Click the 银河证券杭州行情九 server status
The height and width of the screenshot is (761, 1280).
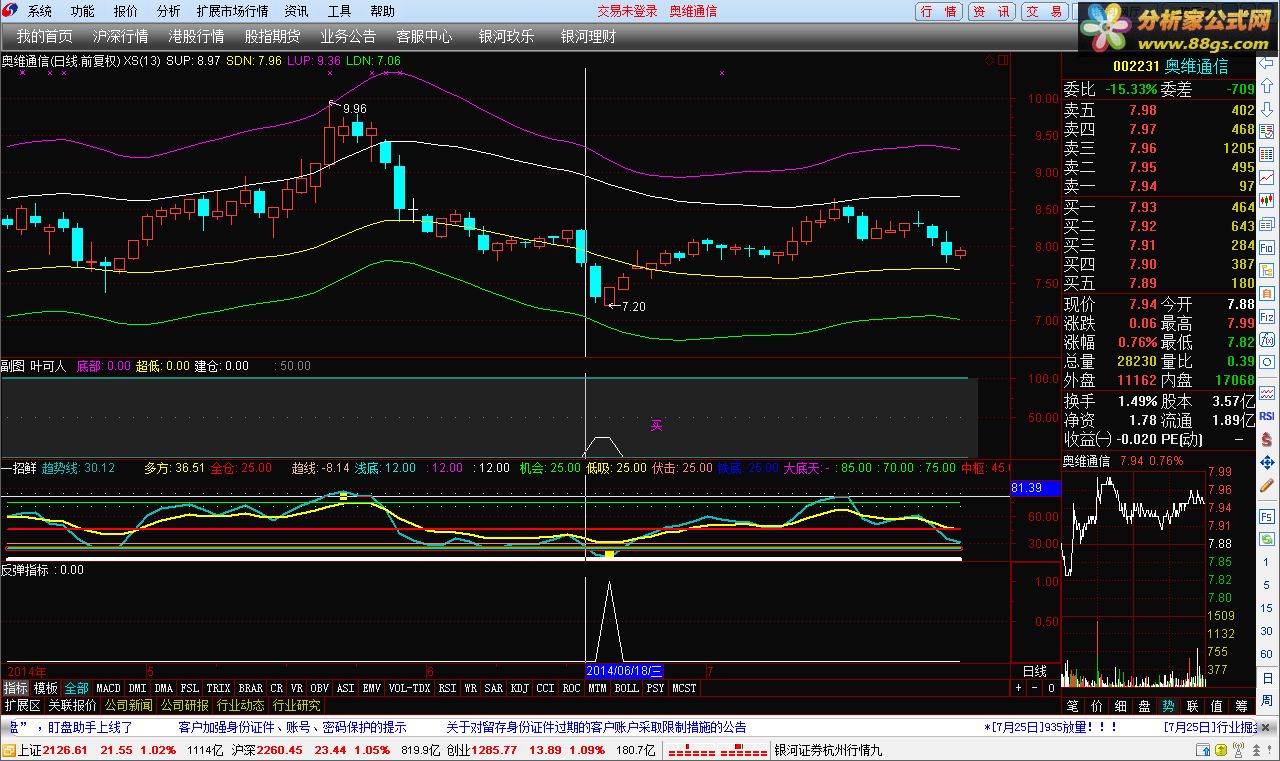click(828, 750)
